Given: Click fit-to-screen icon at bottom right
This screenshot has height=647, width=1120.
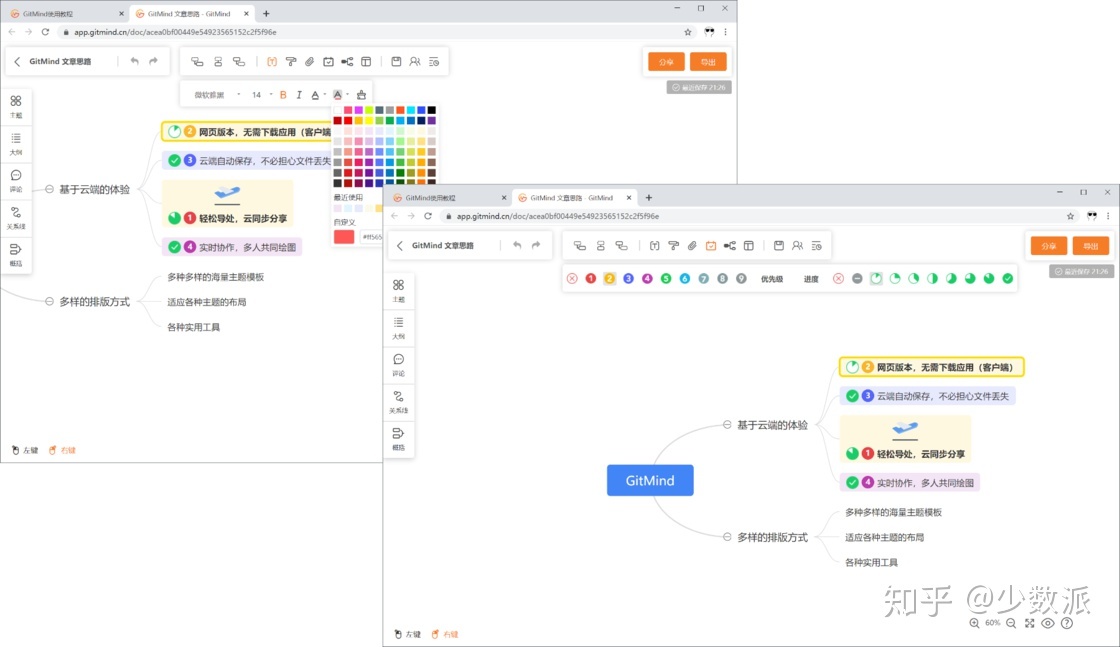Looking at the screenshot, I should point(1029,623).
